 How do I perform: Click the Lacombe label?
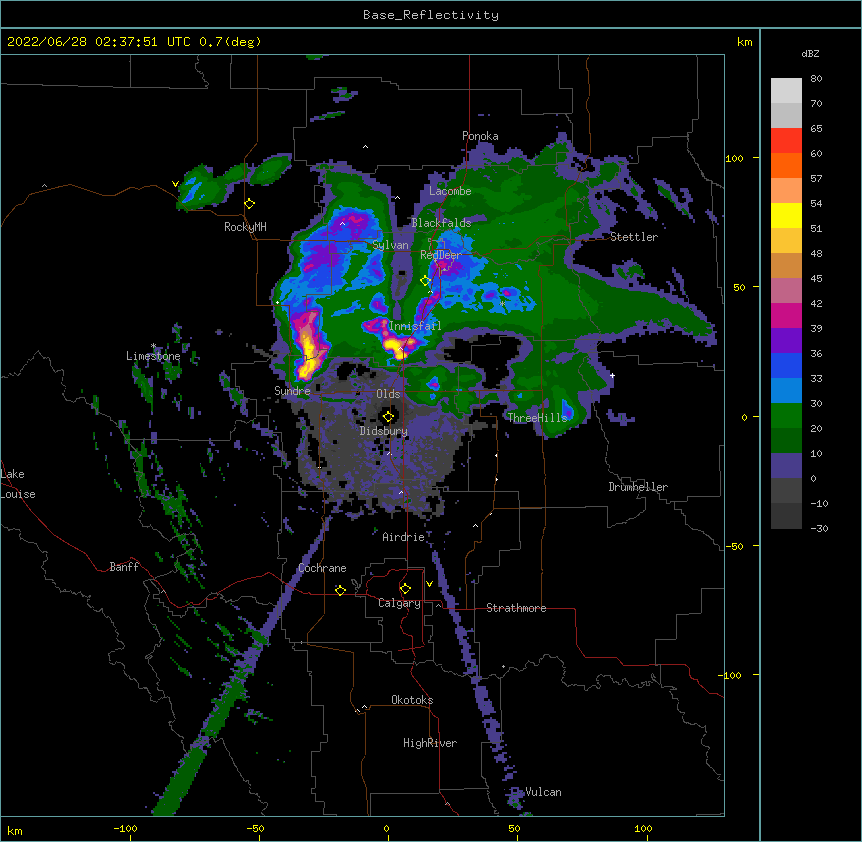pyautogui.click(x=450, y=191)
